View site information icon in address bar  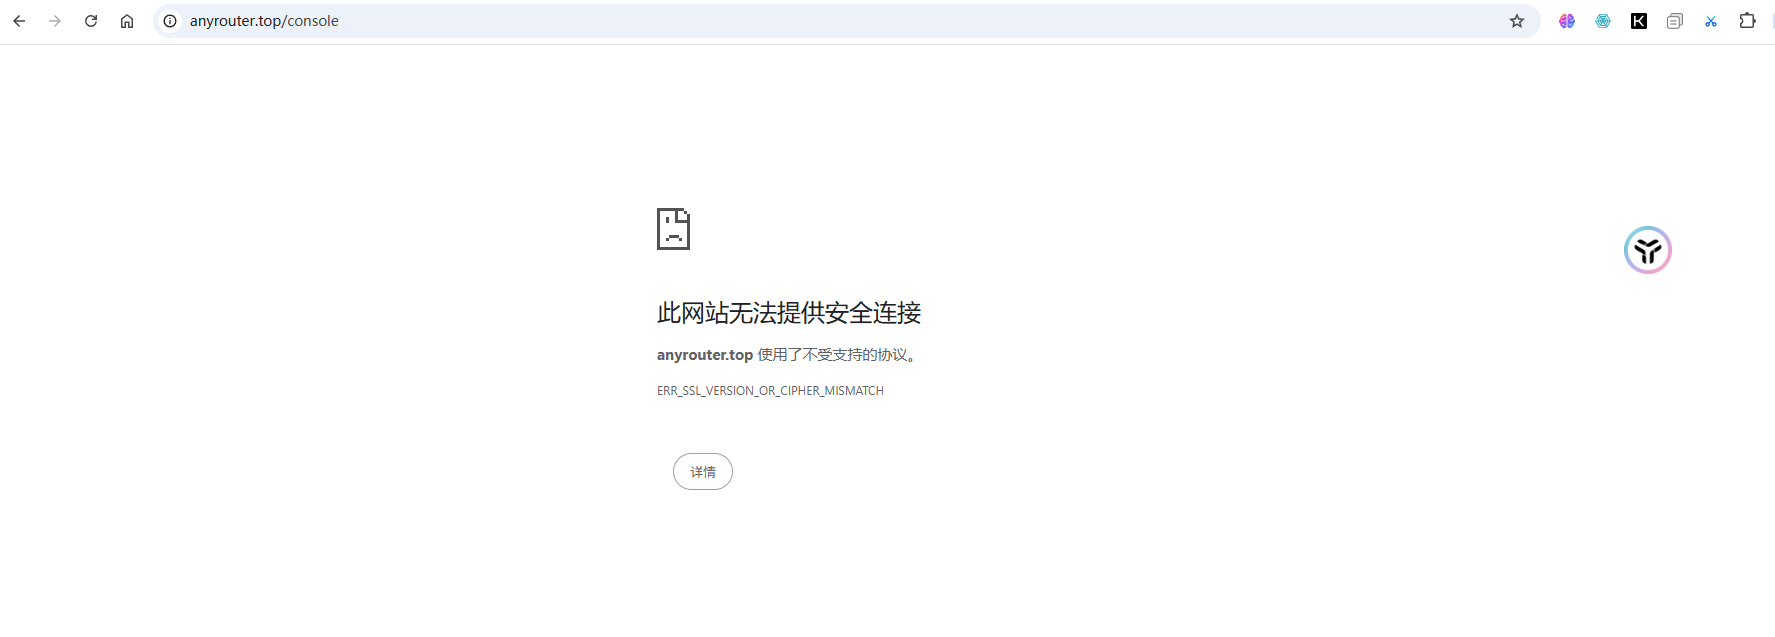(x=170, y=21)
